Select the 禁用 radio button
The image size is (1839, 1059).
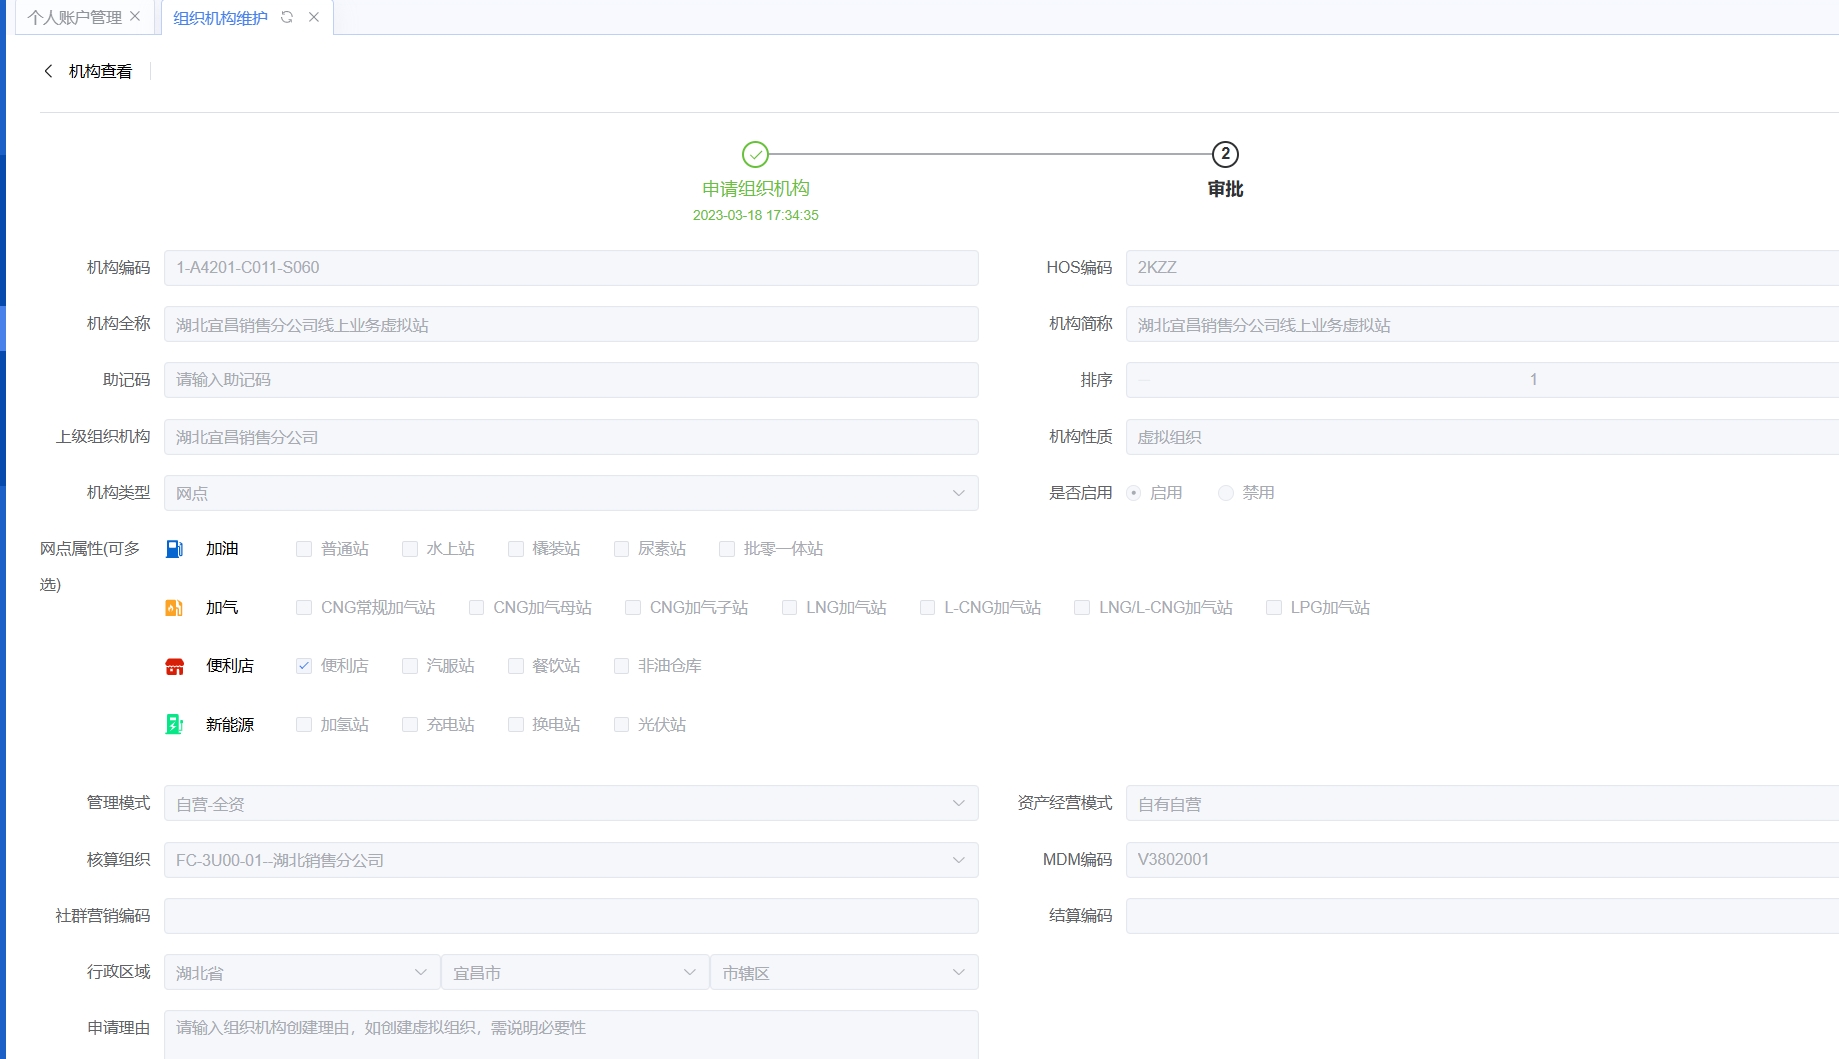1226,493
